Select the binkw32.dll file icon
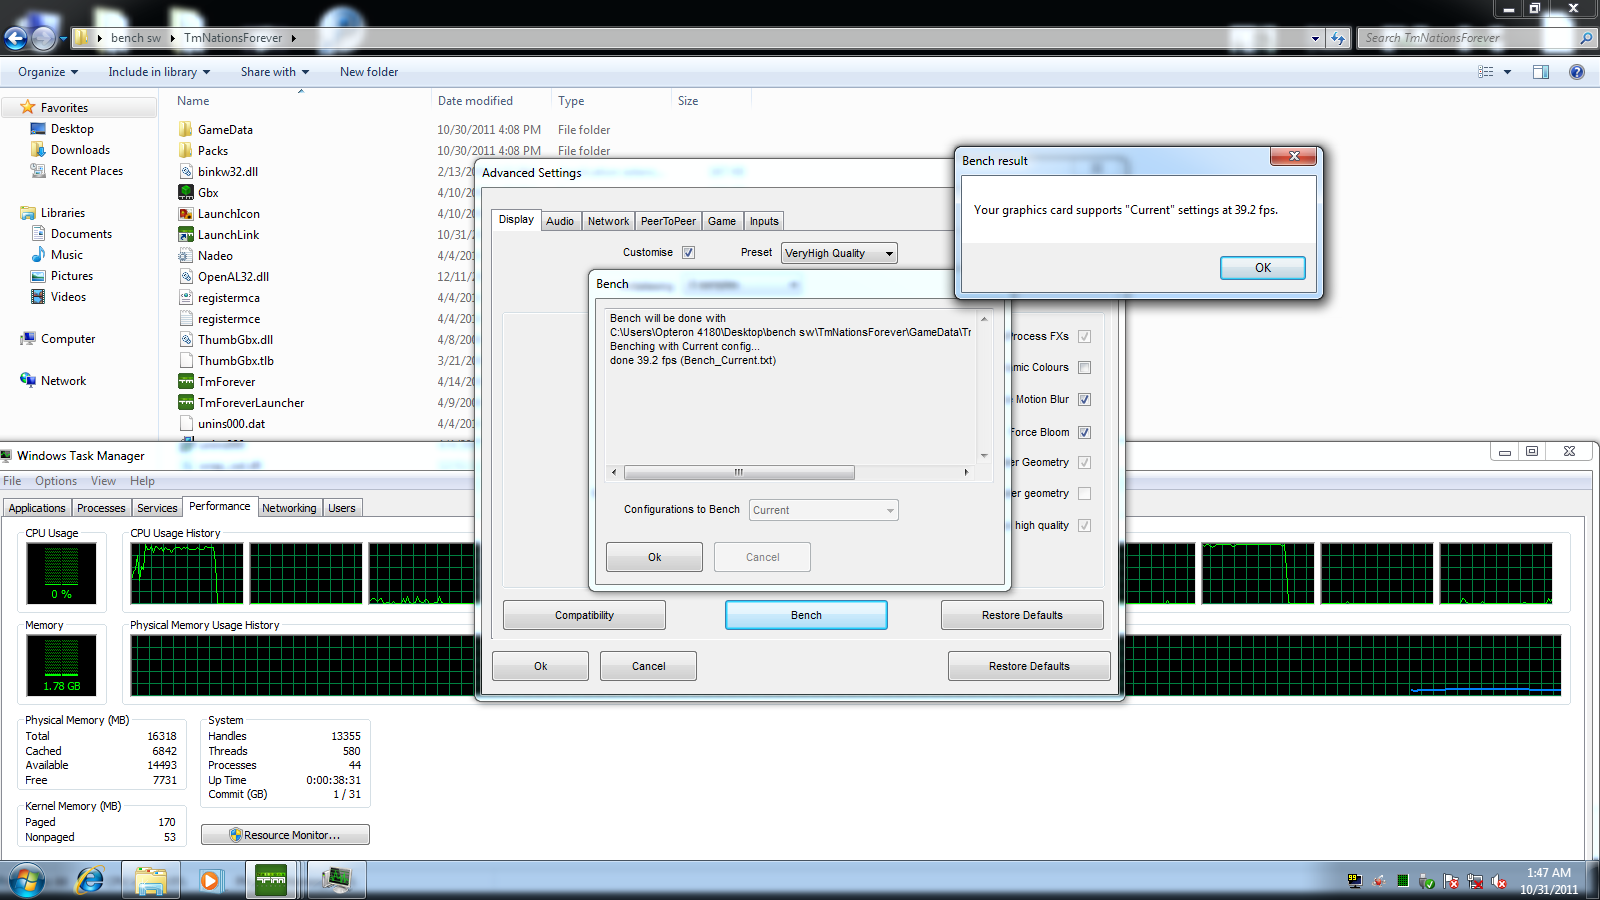This screenshot has height=900, width=1600. pyautogui.click(x=186, y=171)
